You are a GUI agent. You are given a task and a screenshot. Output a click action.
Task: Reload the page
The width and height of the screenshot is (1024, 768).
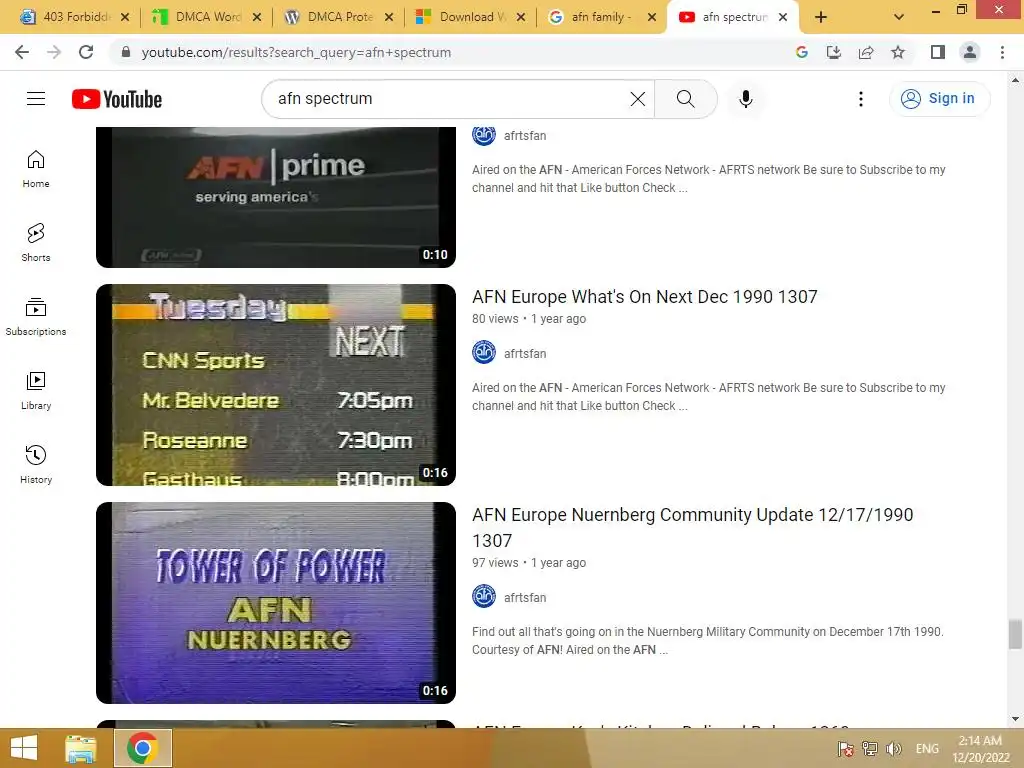86,52
